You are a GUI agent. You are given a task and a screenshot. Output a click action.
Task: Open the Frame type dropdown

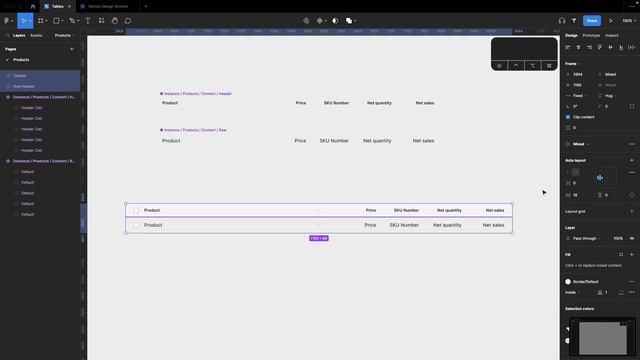click(x=573, y=64)
